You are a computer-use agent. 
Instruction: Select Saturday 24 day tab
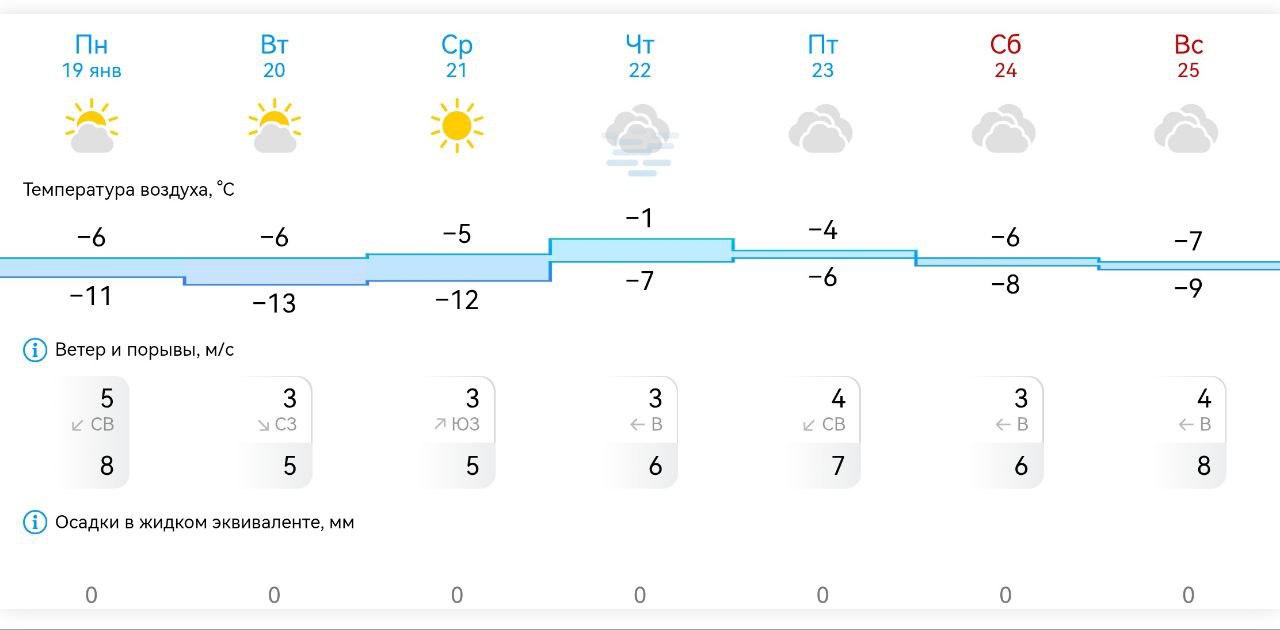[x=1005, y=56]
